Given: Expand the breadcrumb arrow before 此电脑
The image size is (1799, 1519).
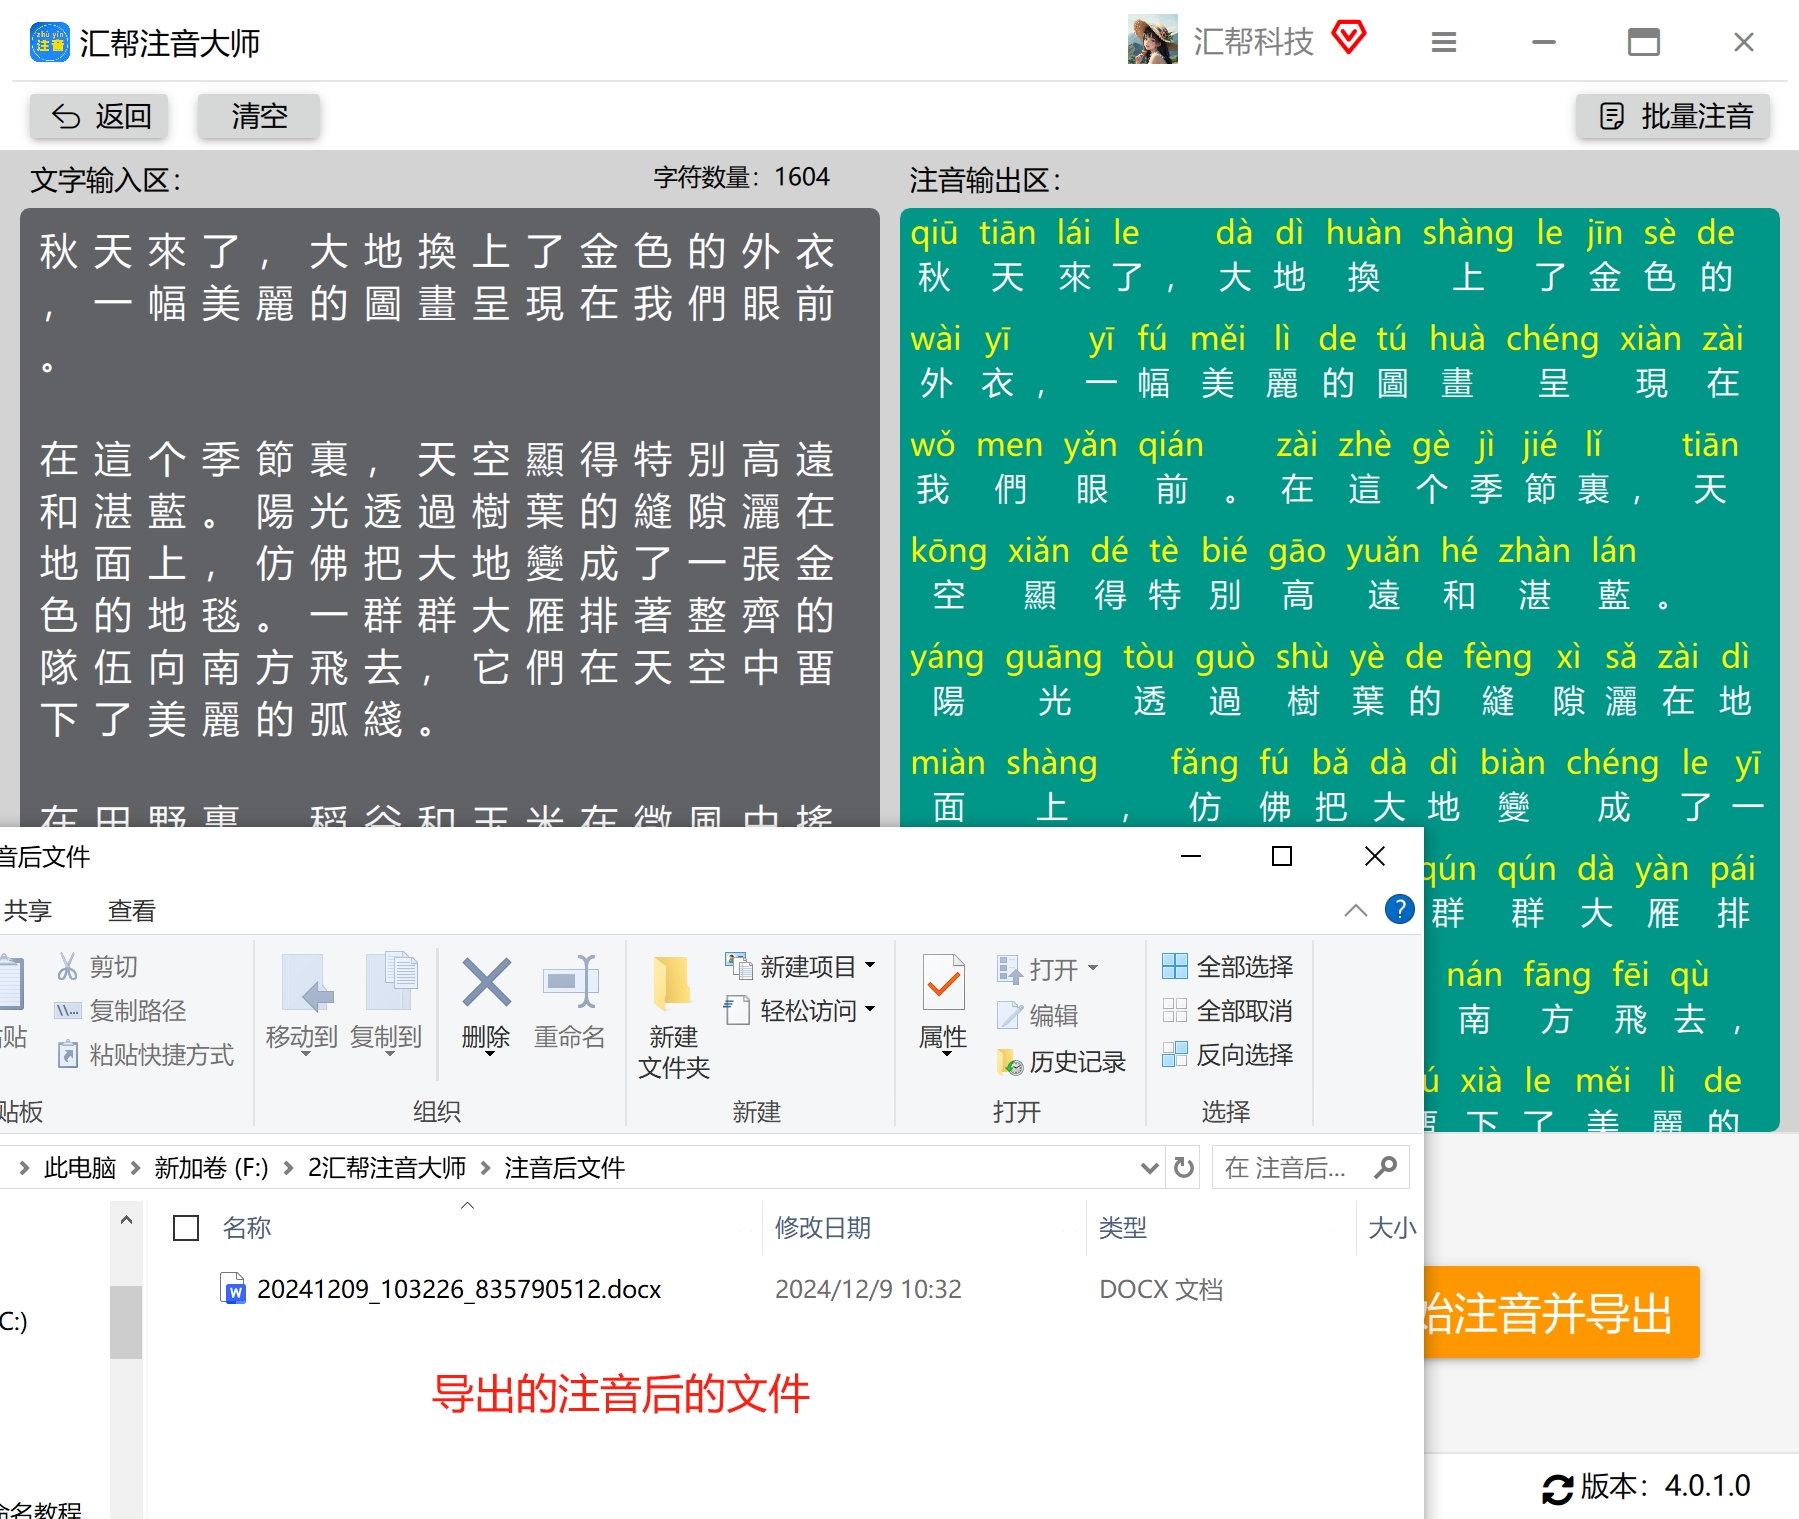Looking at the screenshot, I should (x=24, y=1167).
